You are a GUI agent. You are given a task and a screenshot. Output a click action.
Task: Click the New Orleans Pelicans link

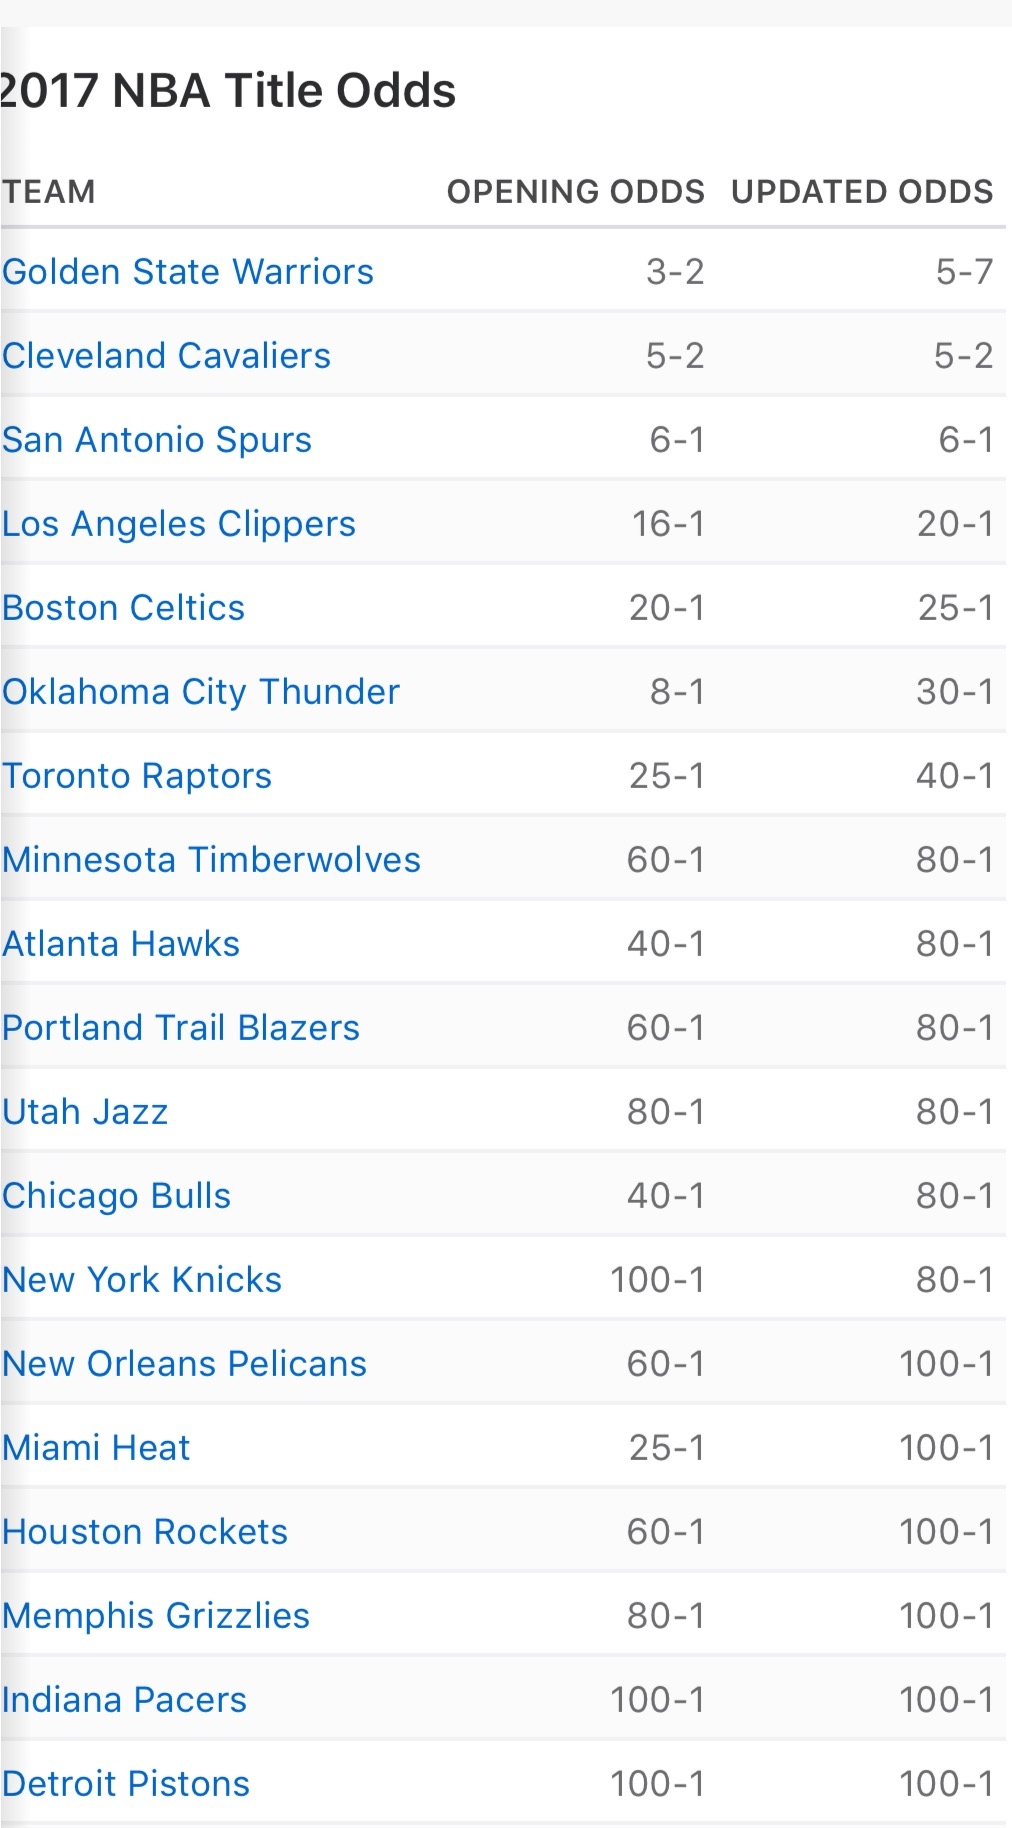[x=185, y=1364]
